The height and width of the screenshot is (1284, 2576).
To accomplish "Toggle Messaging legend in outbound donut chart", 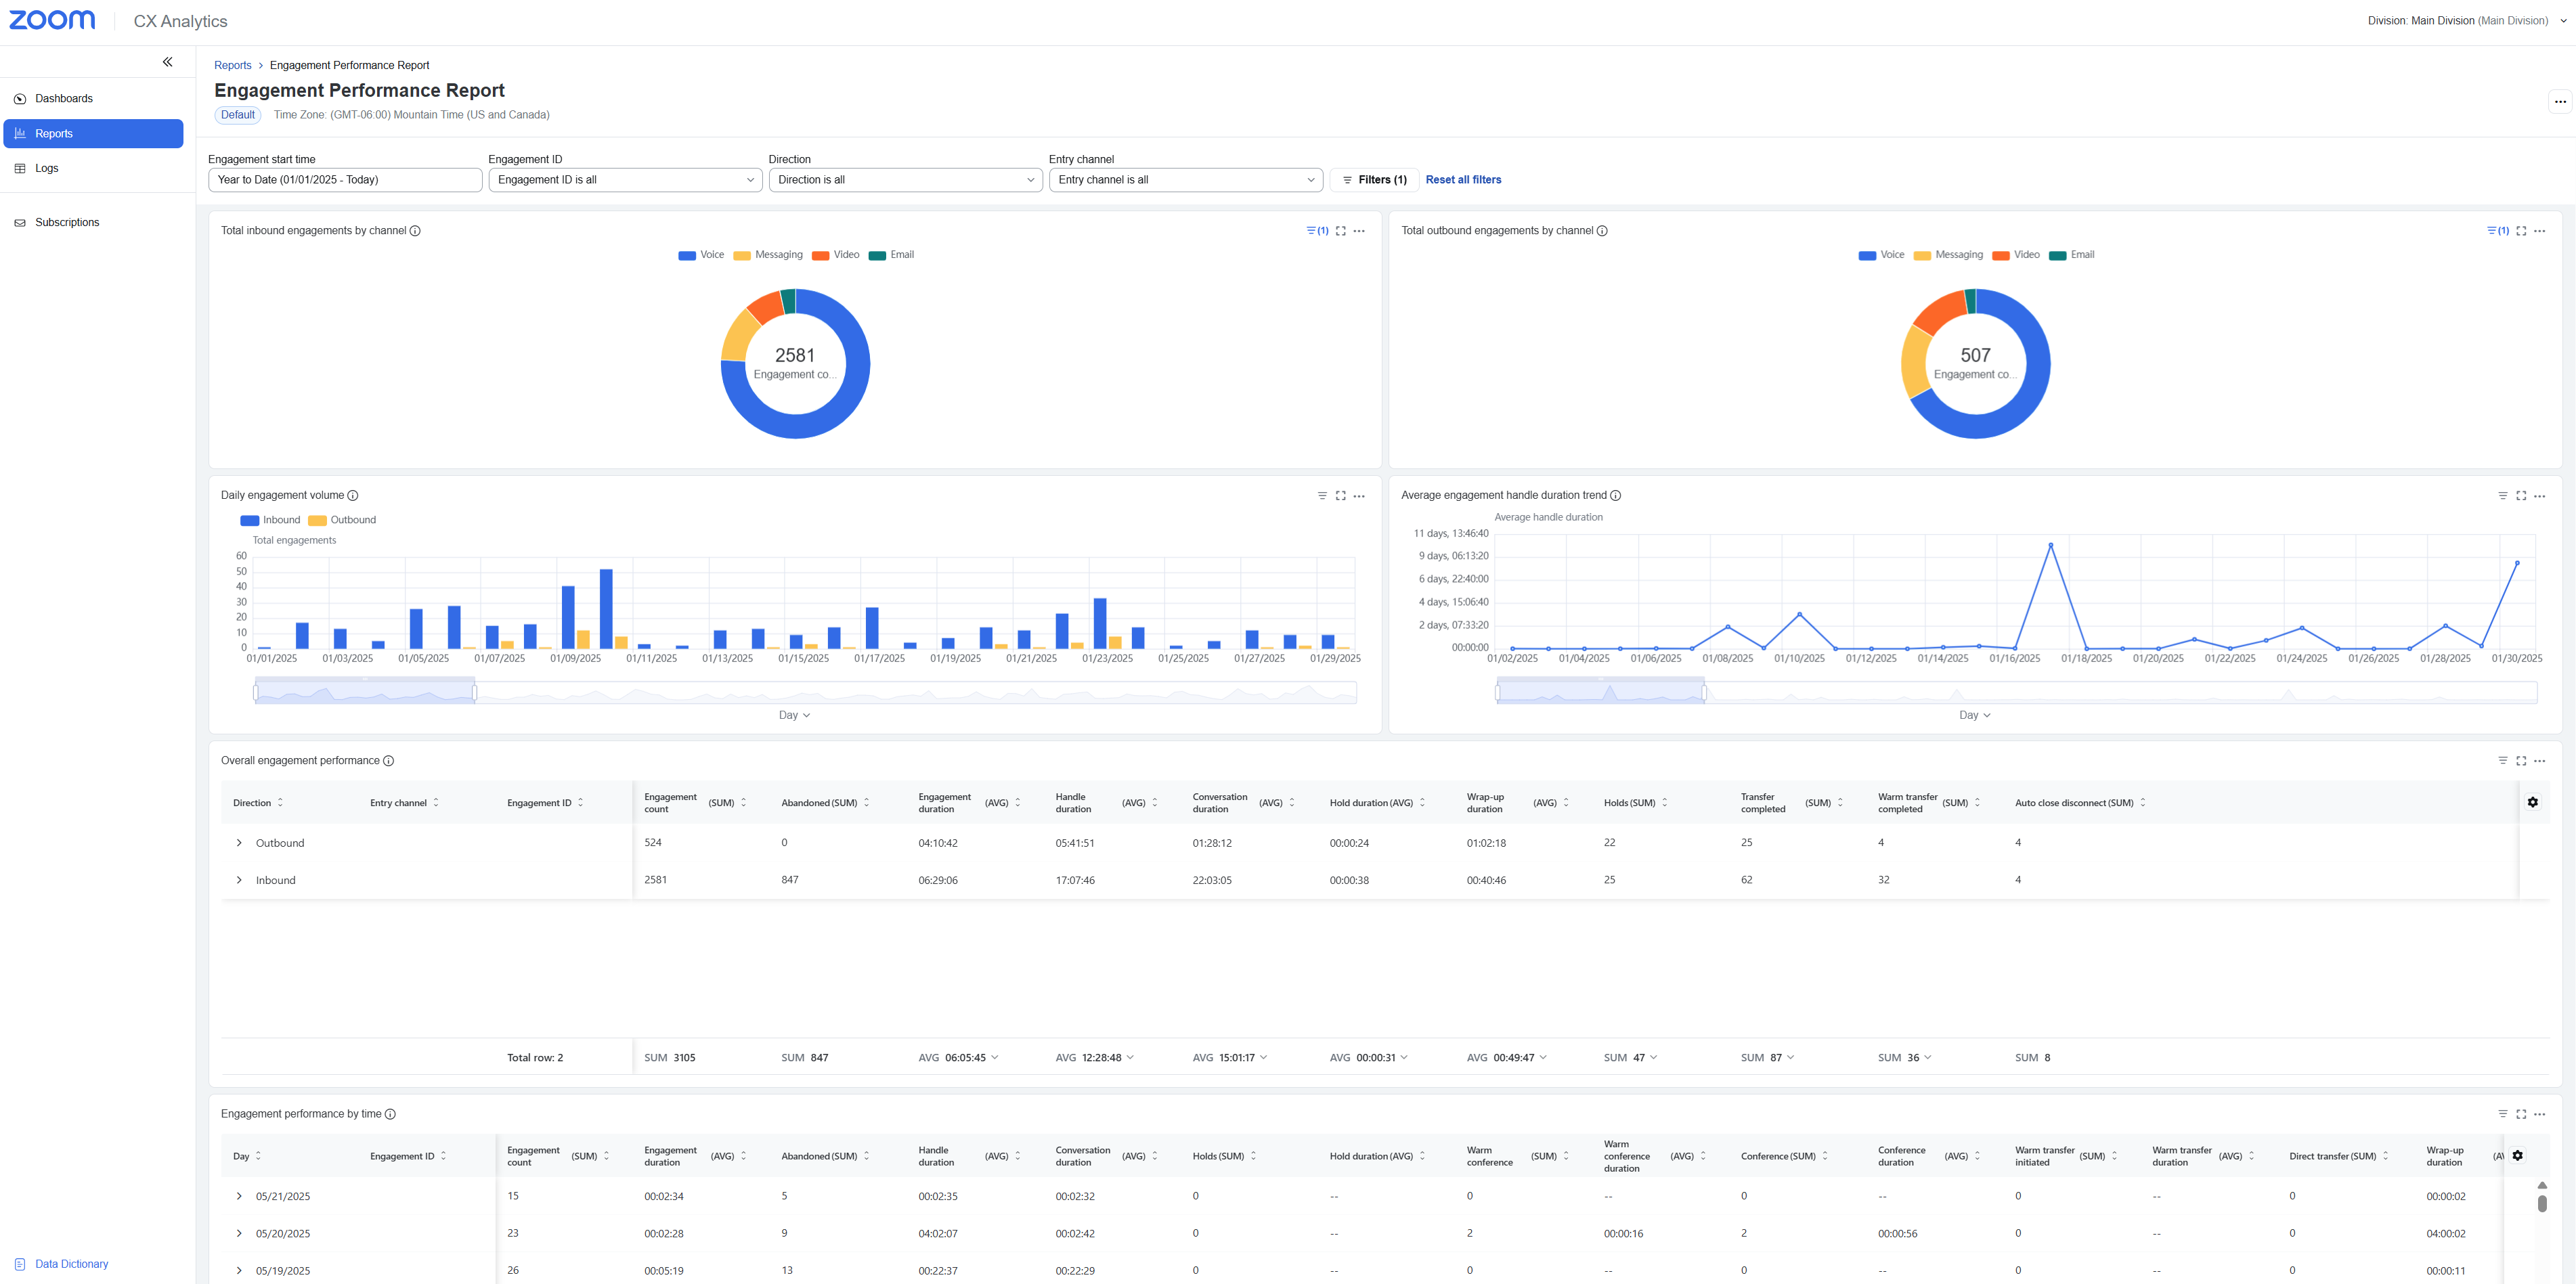I will point(1948,255).
